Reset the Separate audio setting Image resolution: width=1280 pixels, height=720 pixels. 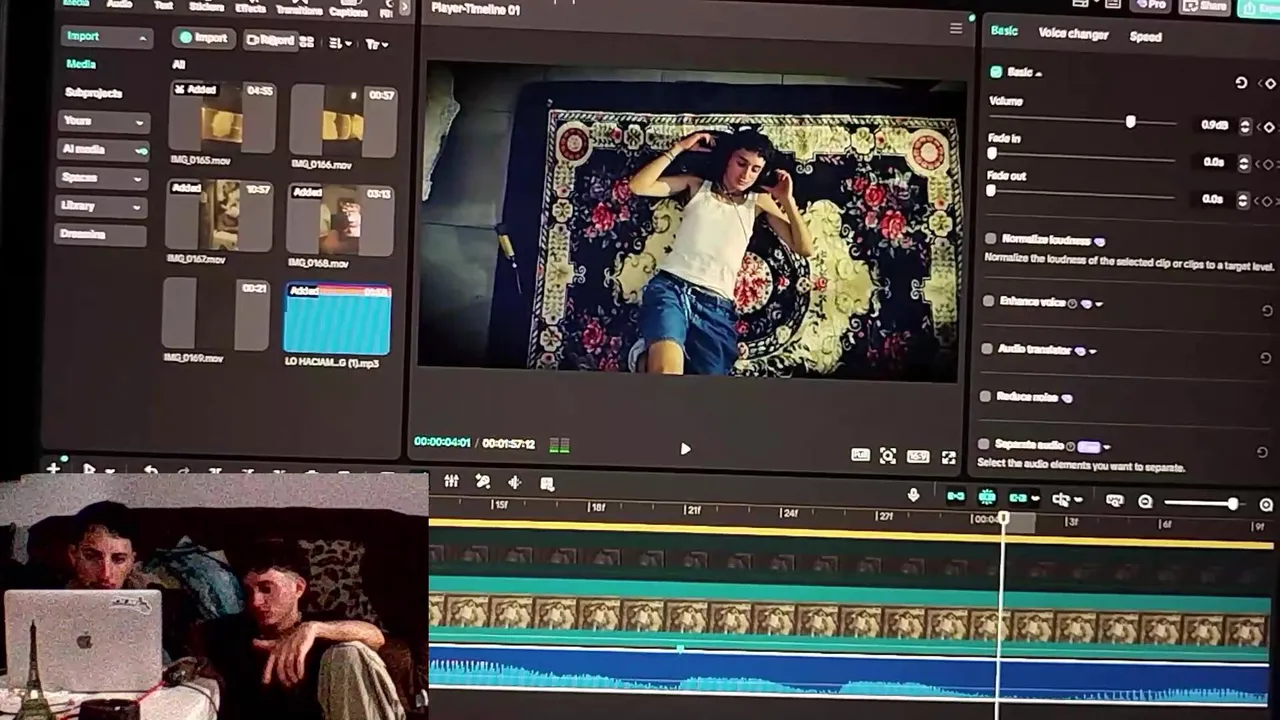1262,452
